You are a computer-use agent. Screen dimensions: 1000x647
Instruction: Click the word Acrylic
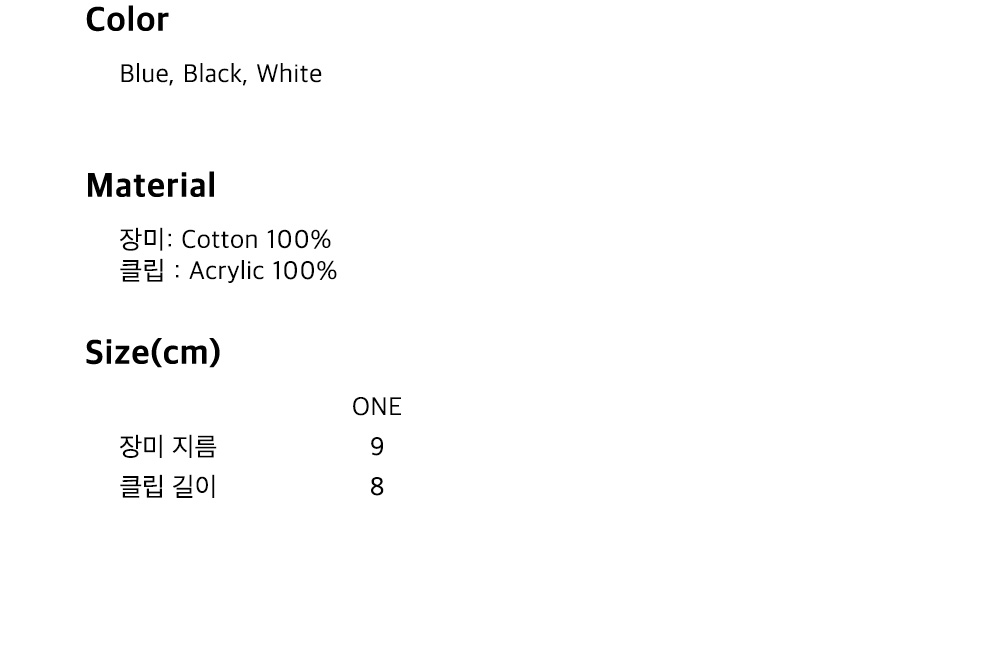click(x=226, y=271)
